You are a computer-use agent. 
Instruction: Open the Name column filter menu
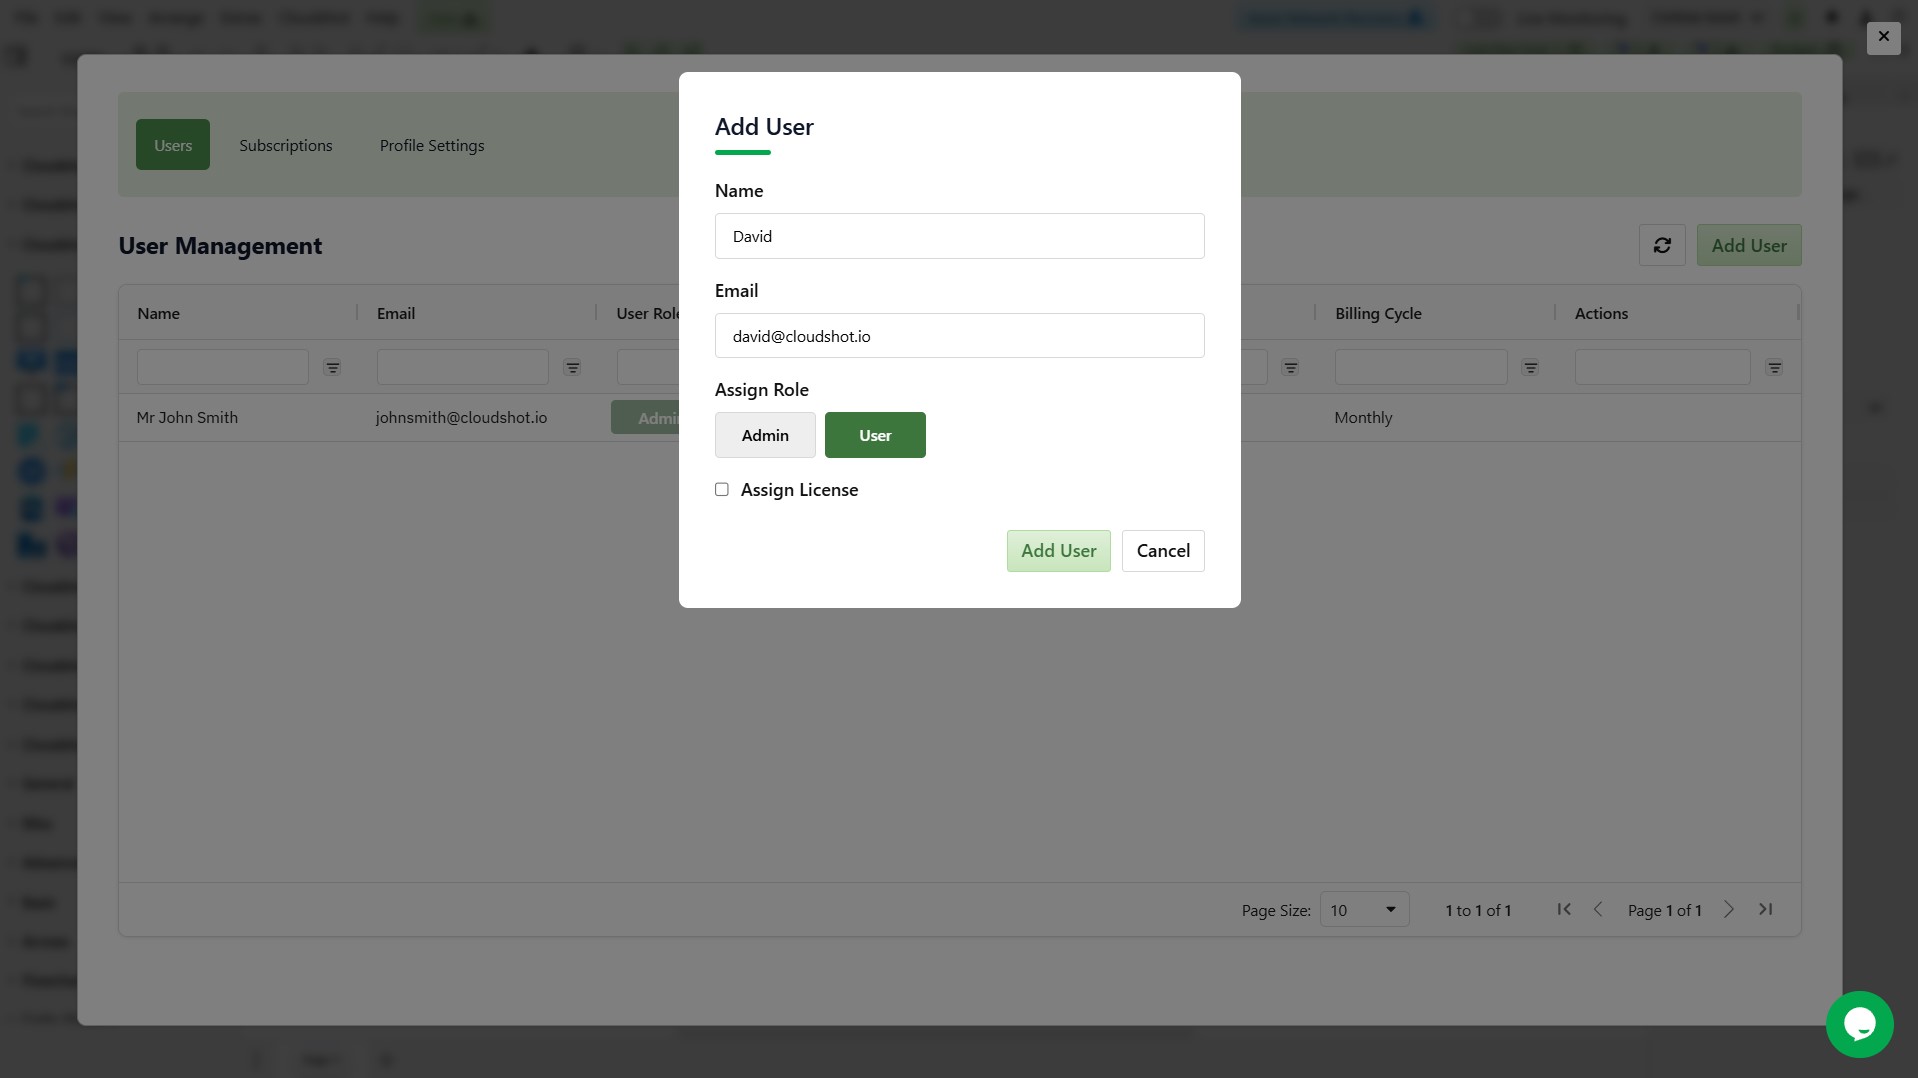pyautogui.click(x=332, y=368)
